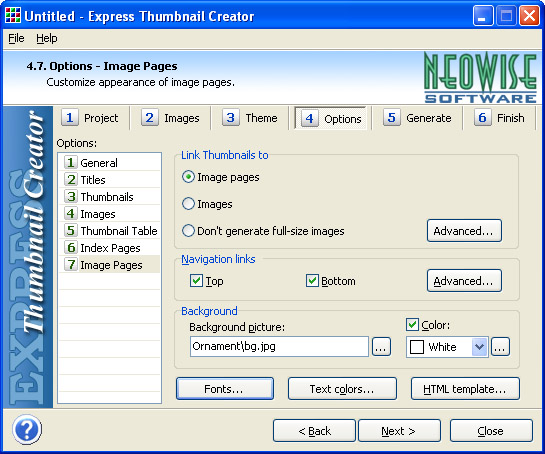The image size is (545, 454).
Task: Proceed with the Next button
Action: 399,431
